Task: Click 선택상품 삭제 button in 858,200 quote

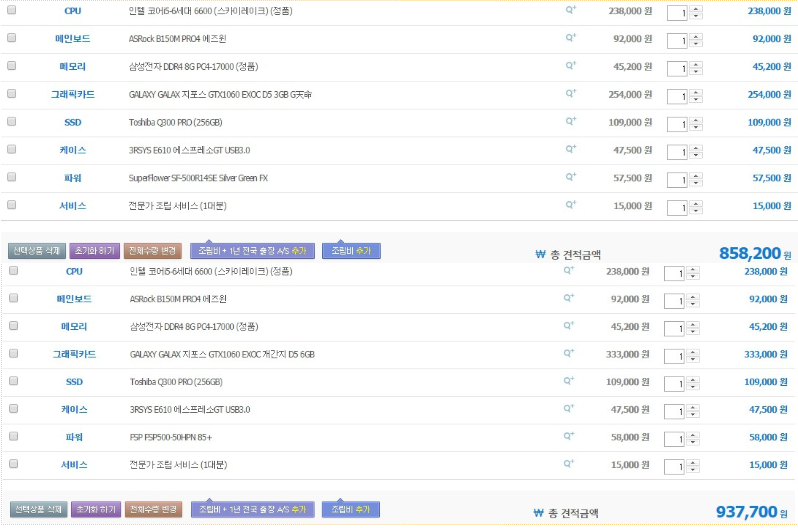Action: [37, 251]
